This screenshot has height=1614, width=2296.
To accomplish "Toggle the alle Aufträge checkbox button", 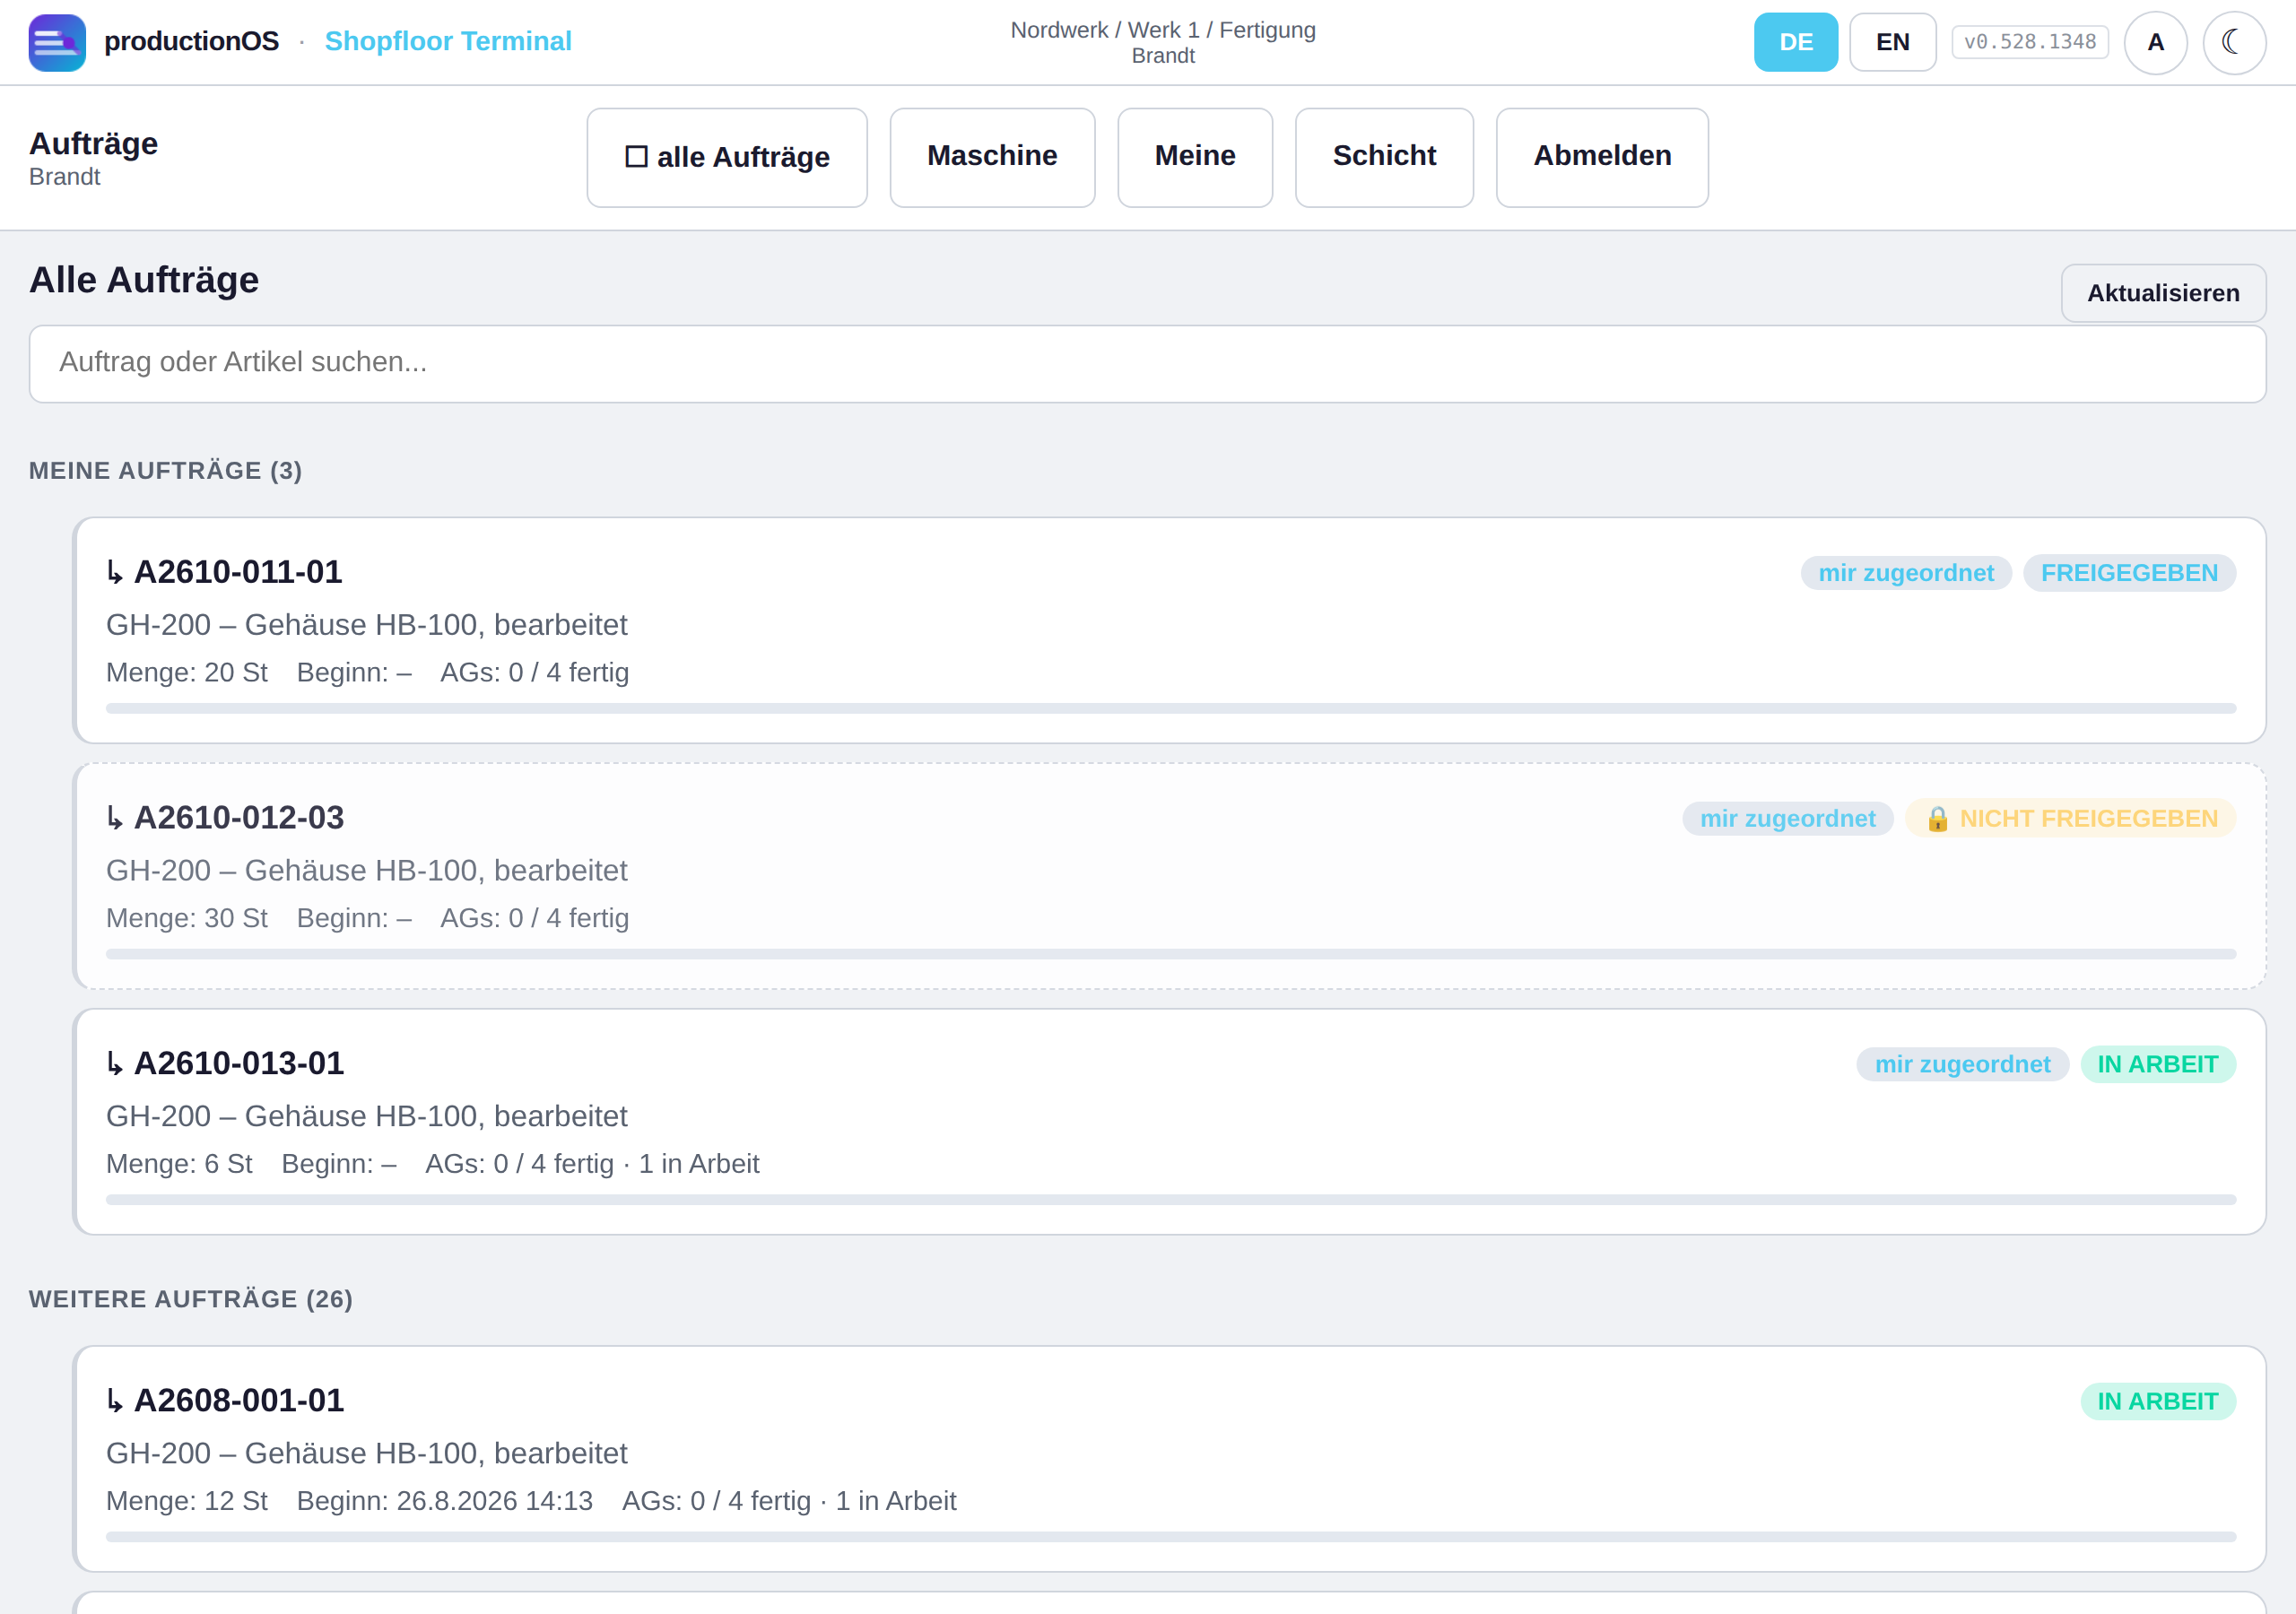I will coord(727,157).
